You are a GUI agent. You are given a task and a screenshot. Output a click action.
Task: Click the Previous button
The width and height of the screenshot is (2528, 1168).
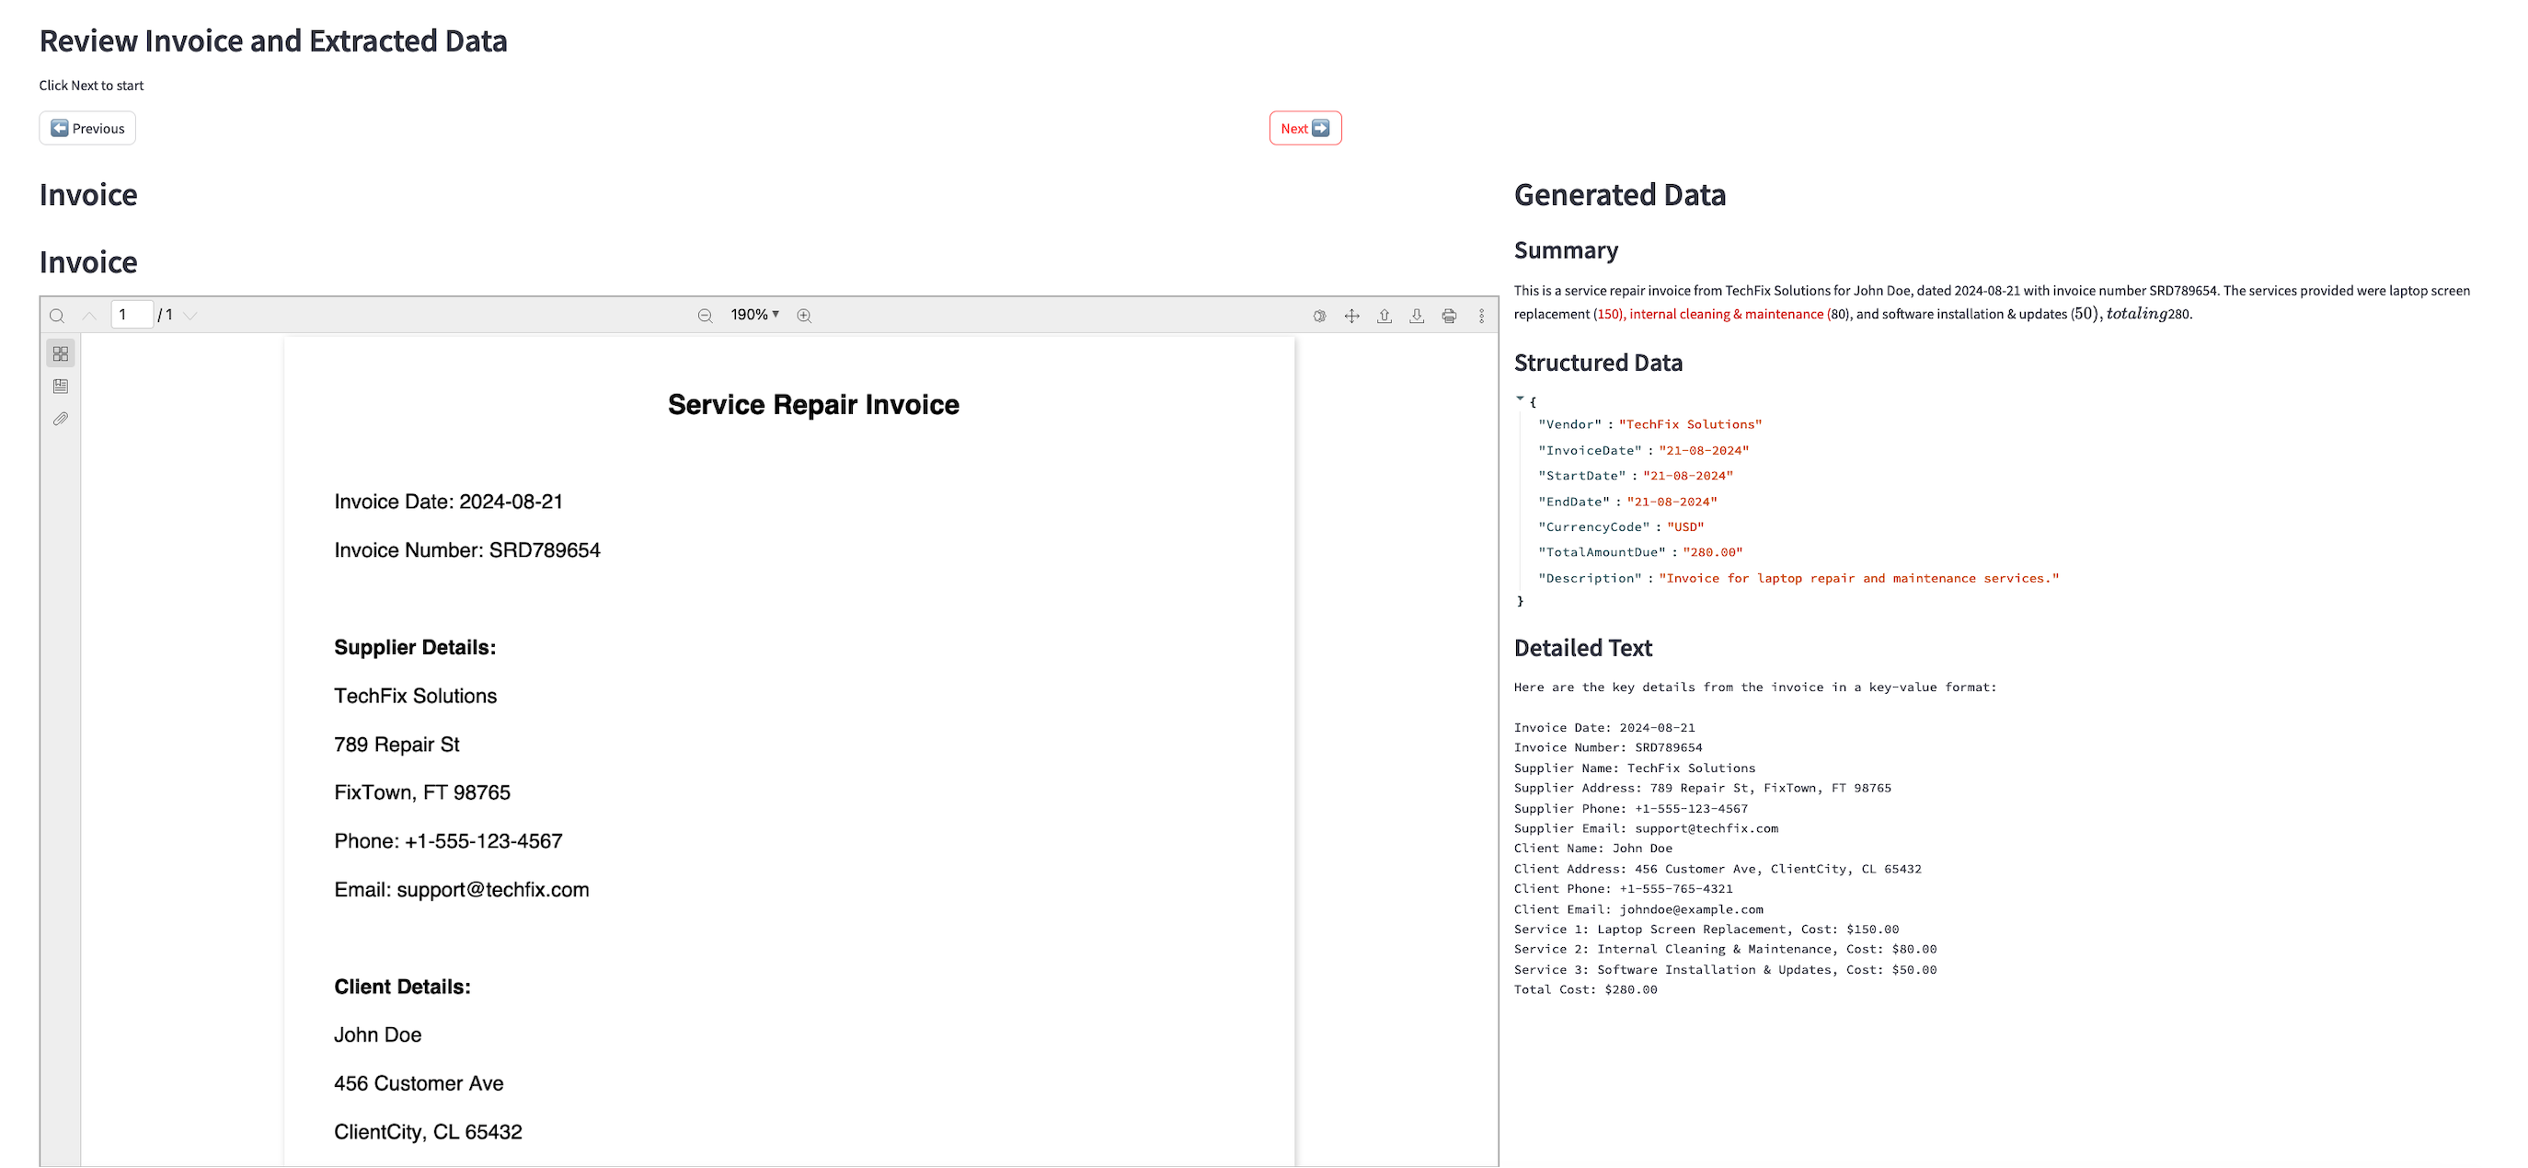[x=87, y=128]
